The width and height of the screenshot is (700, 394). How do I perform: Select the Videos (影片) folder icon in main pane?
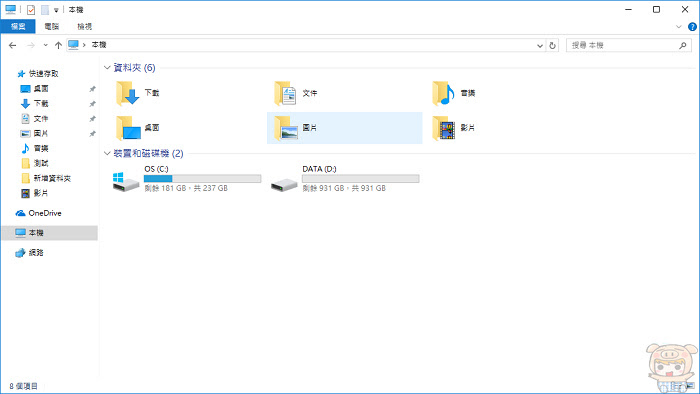[443, 128]
